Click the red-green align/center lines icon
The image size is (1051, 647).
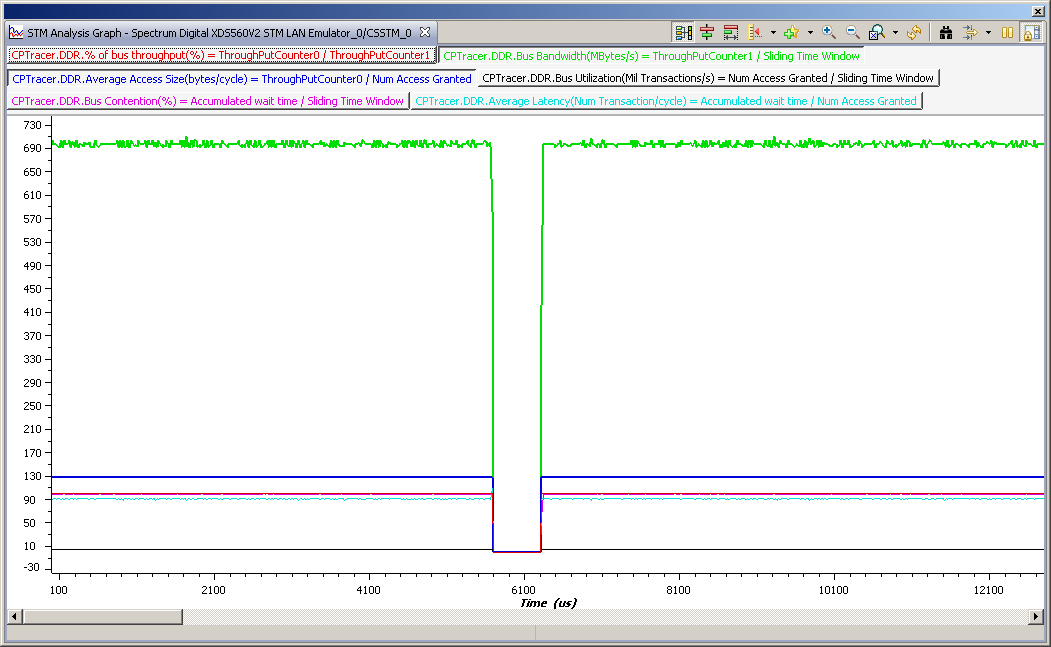[x=706, y=32]
